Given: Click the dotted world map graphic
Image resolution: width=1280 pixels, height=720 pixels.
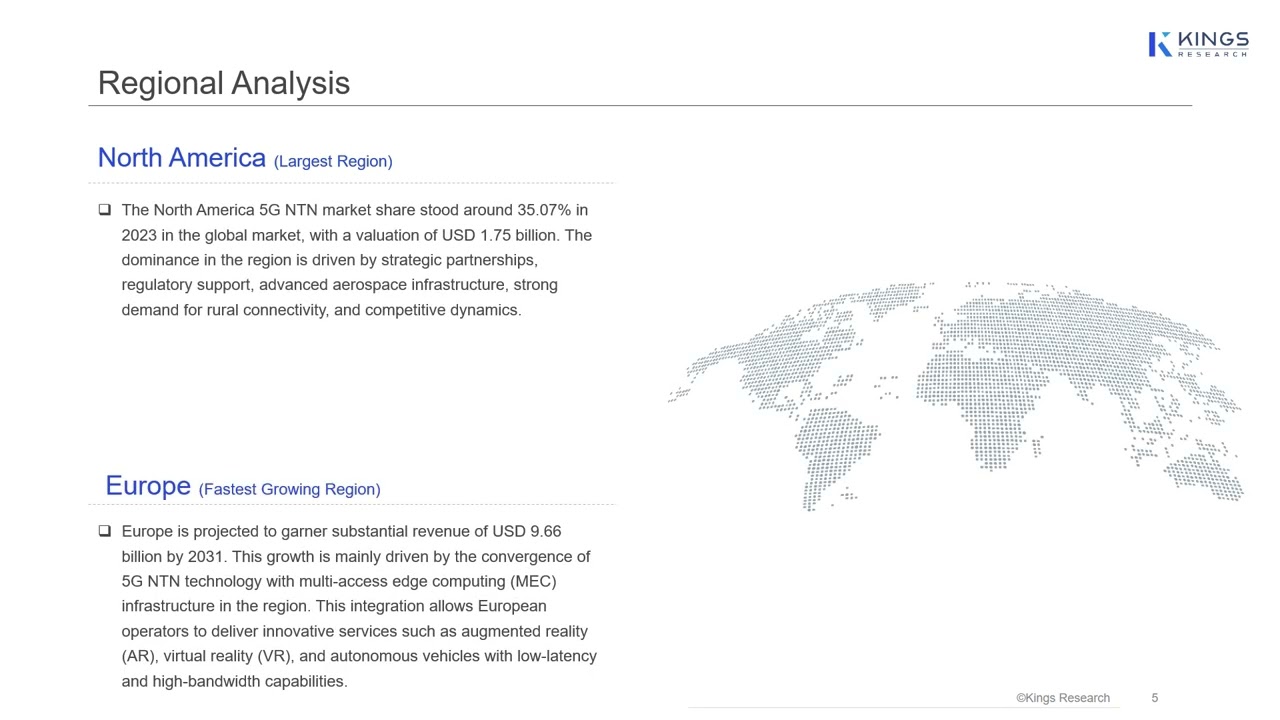Looking at the screenshot, I should [955, 396].
